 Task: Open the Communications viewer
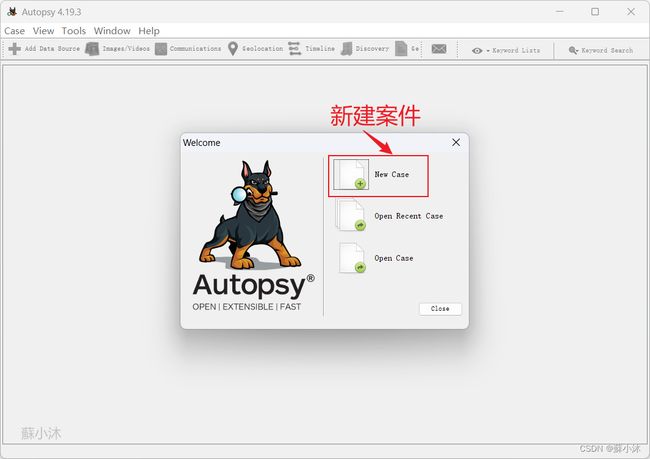coord(188,49)
